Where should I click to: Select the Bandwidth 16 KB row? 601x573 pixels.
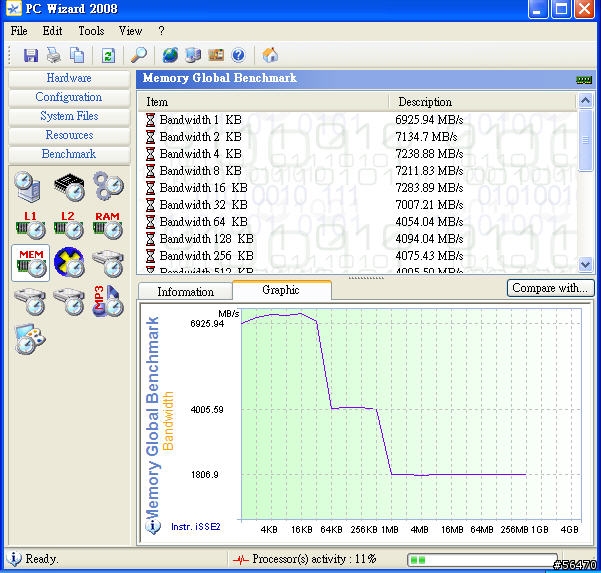click(x=357, y=188)
